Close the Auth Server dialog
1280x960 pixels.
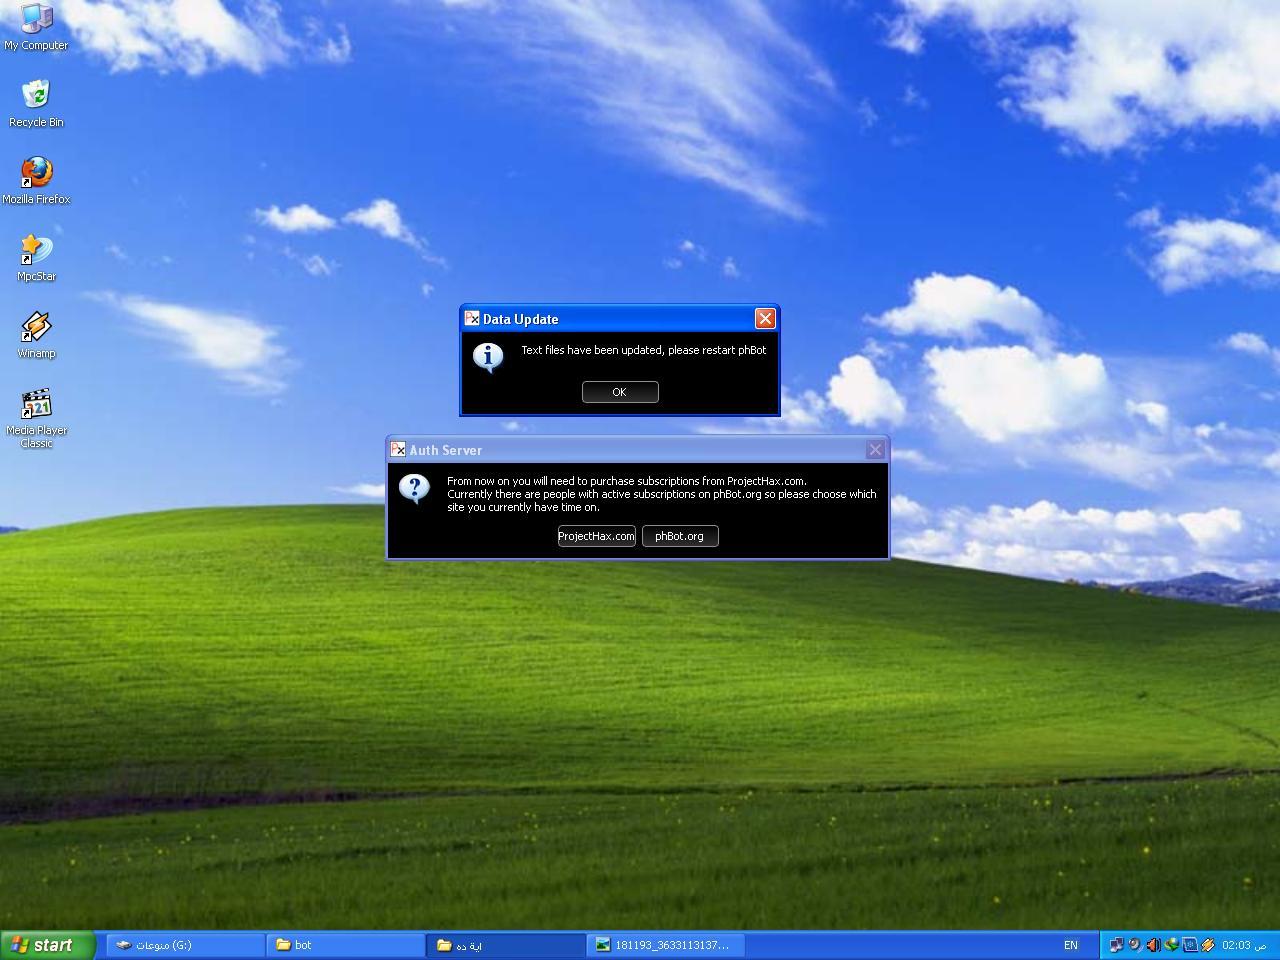pos(875,449)
